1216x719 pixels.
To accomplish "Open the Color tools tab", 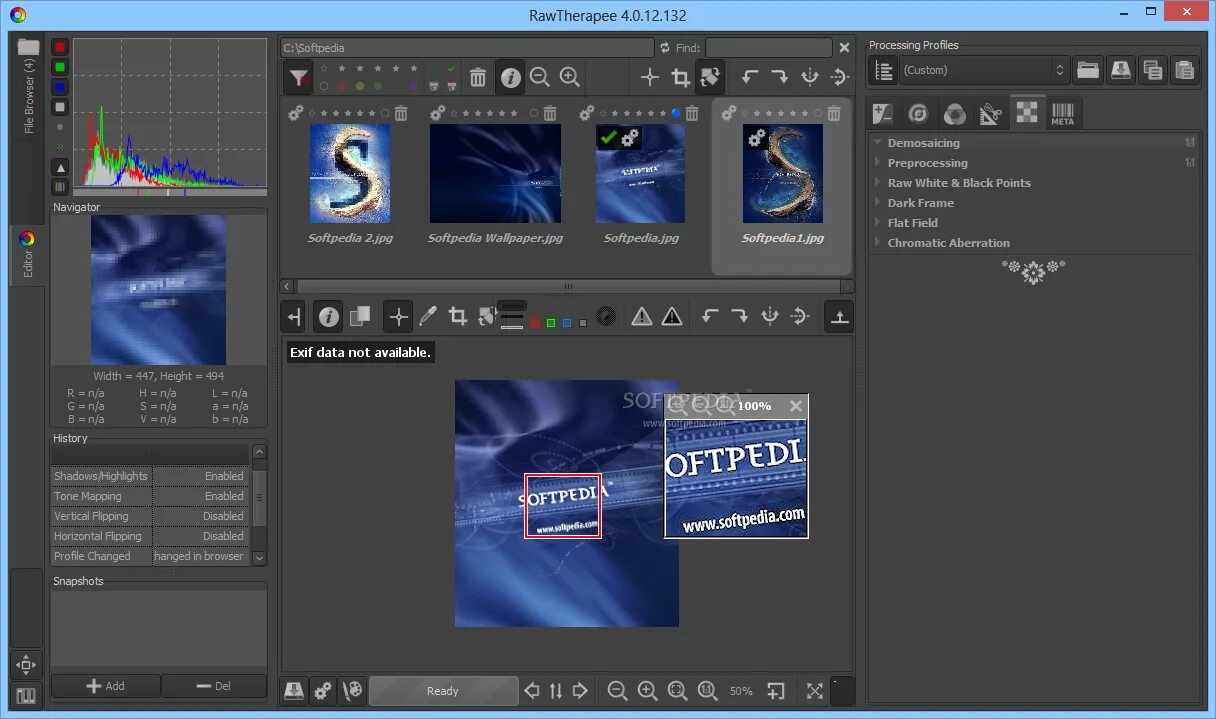I will [x=954, y=114].
